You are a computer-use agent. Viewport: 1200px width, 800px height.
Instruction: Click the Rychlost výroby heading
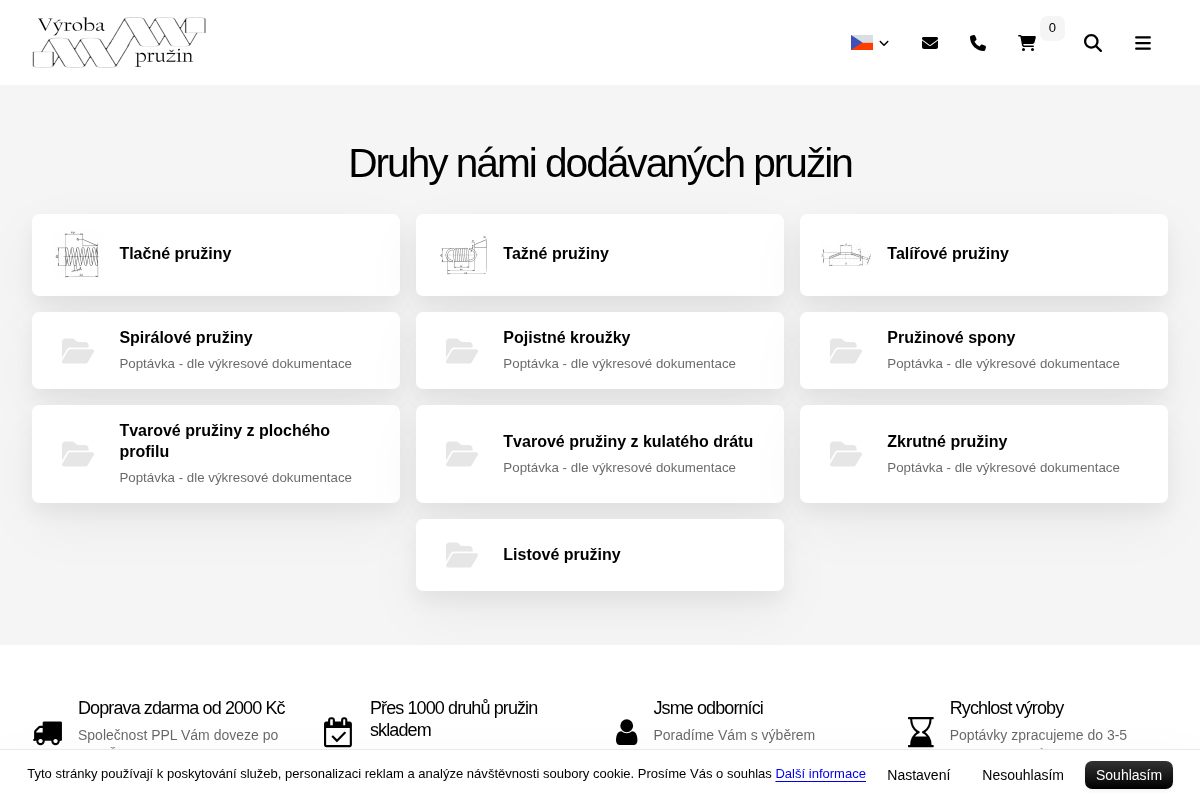[1006, 708]
